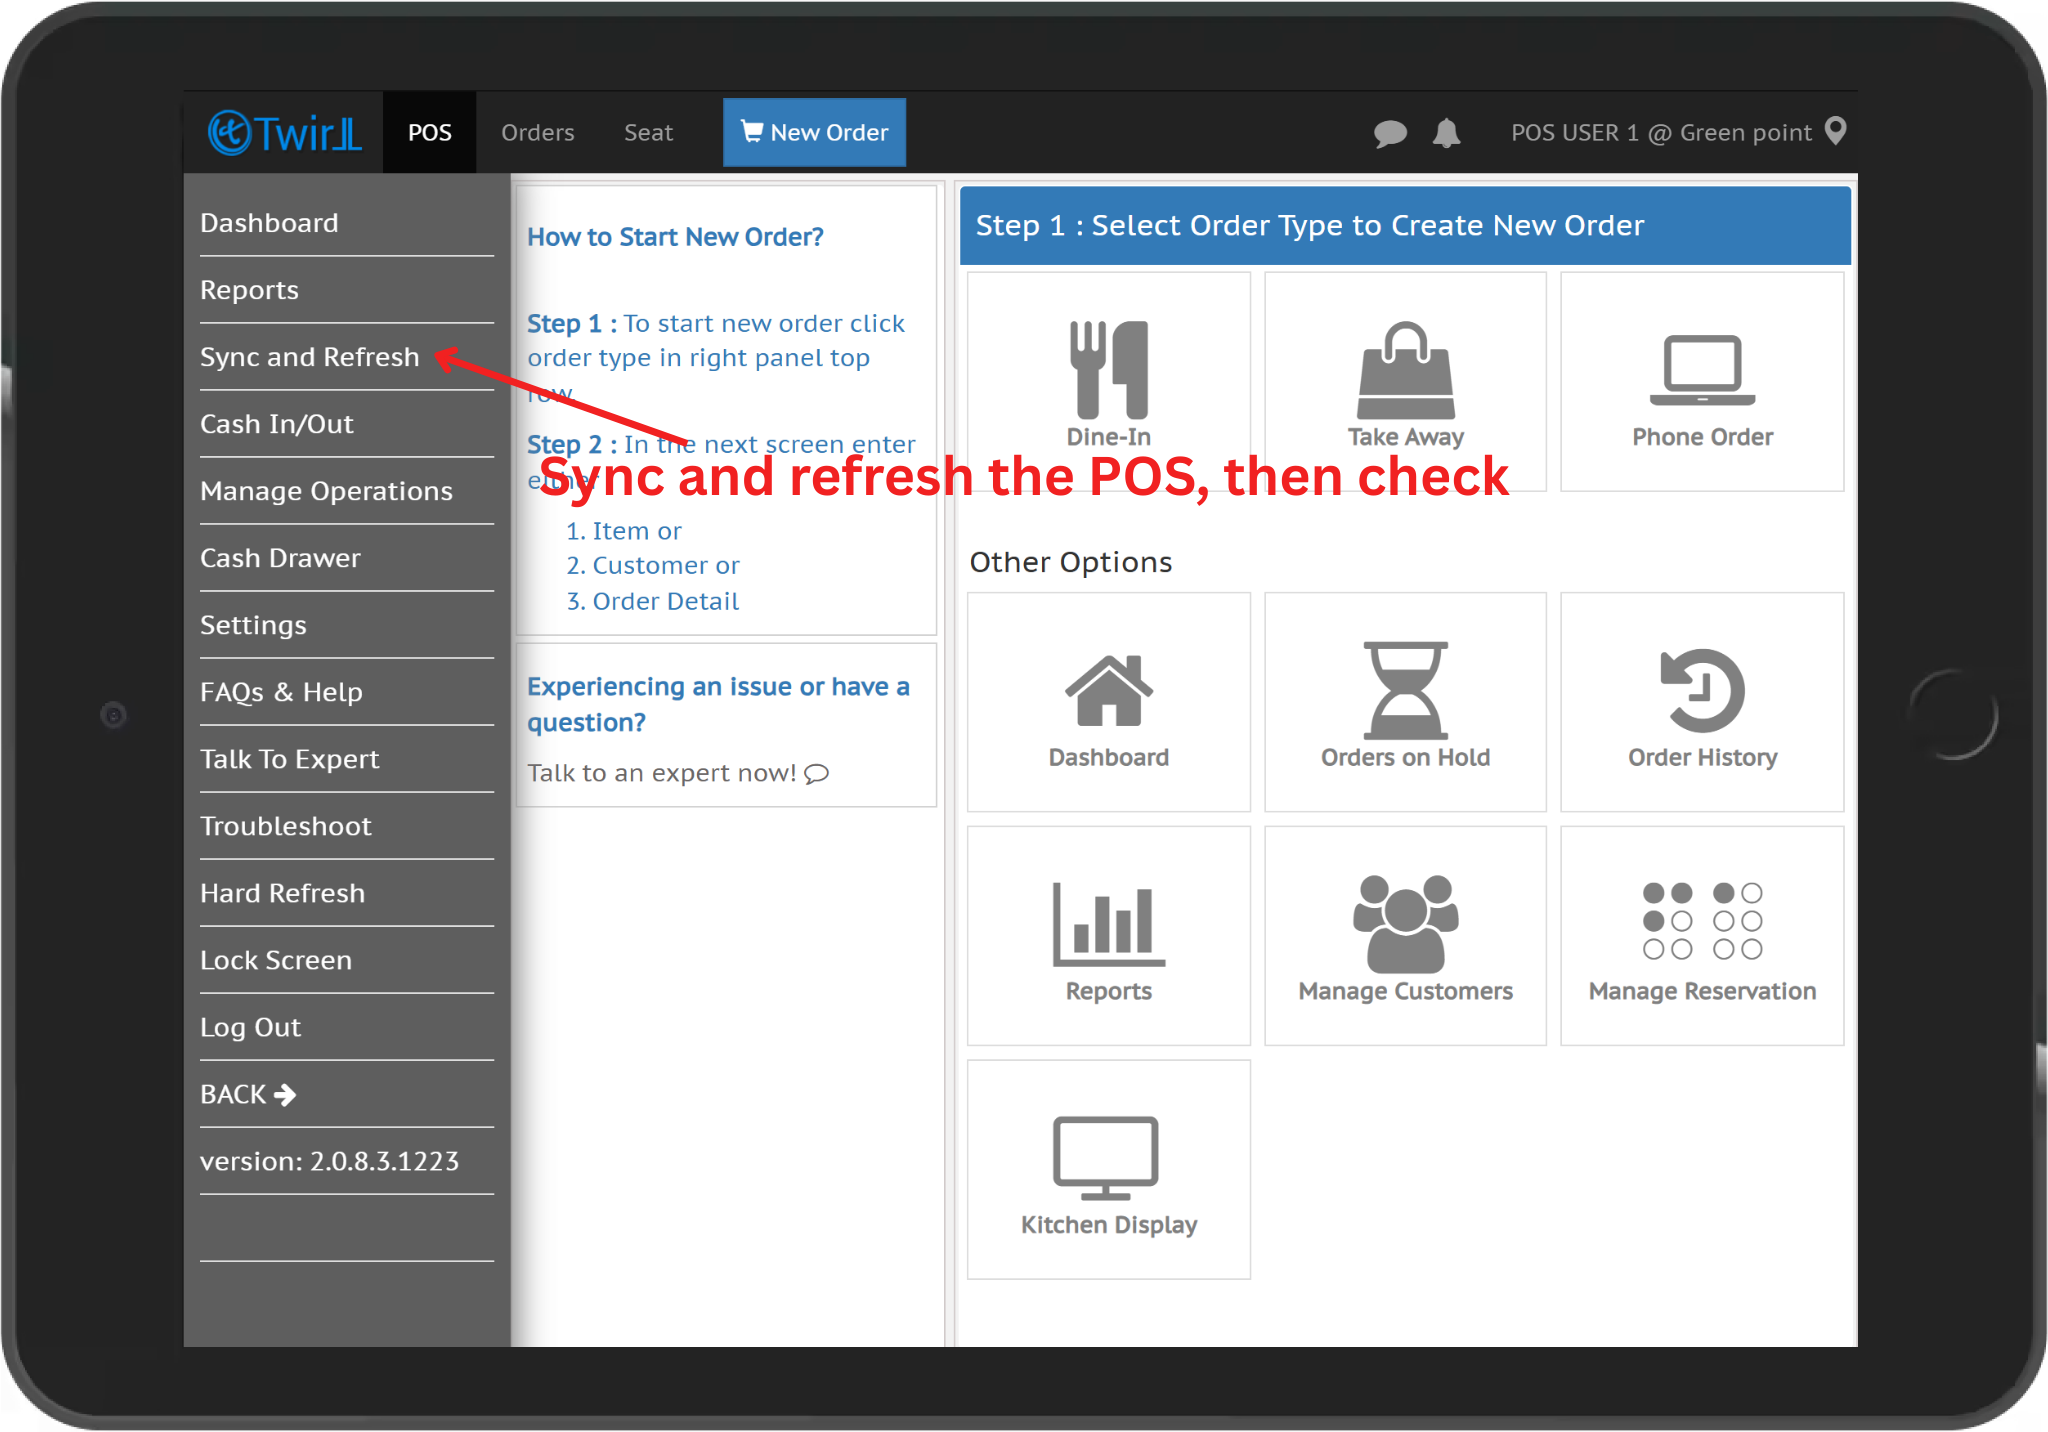Click the TwirlL logo

tap(284, 133)
